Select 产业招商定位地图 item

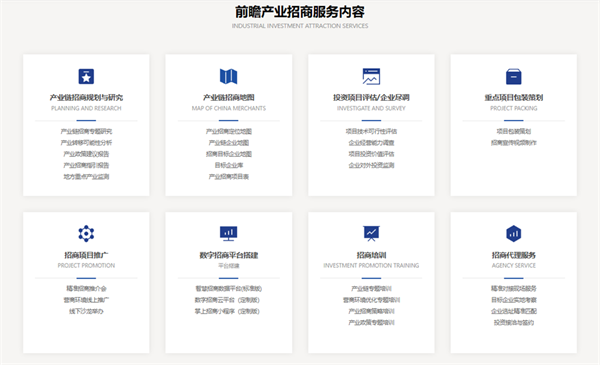tap(228, 132)
